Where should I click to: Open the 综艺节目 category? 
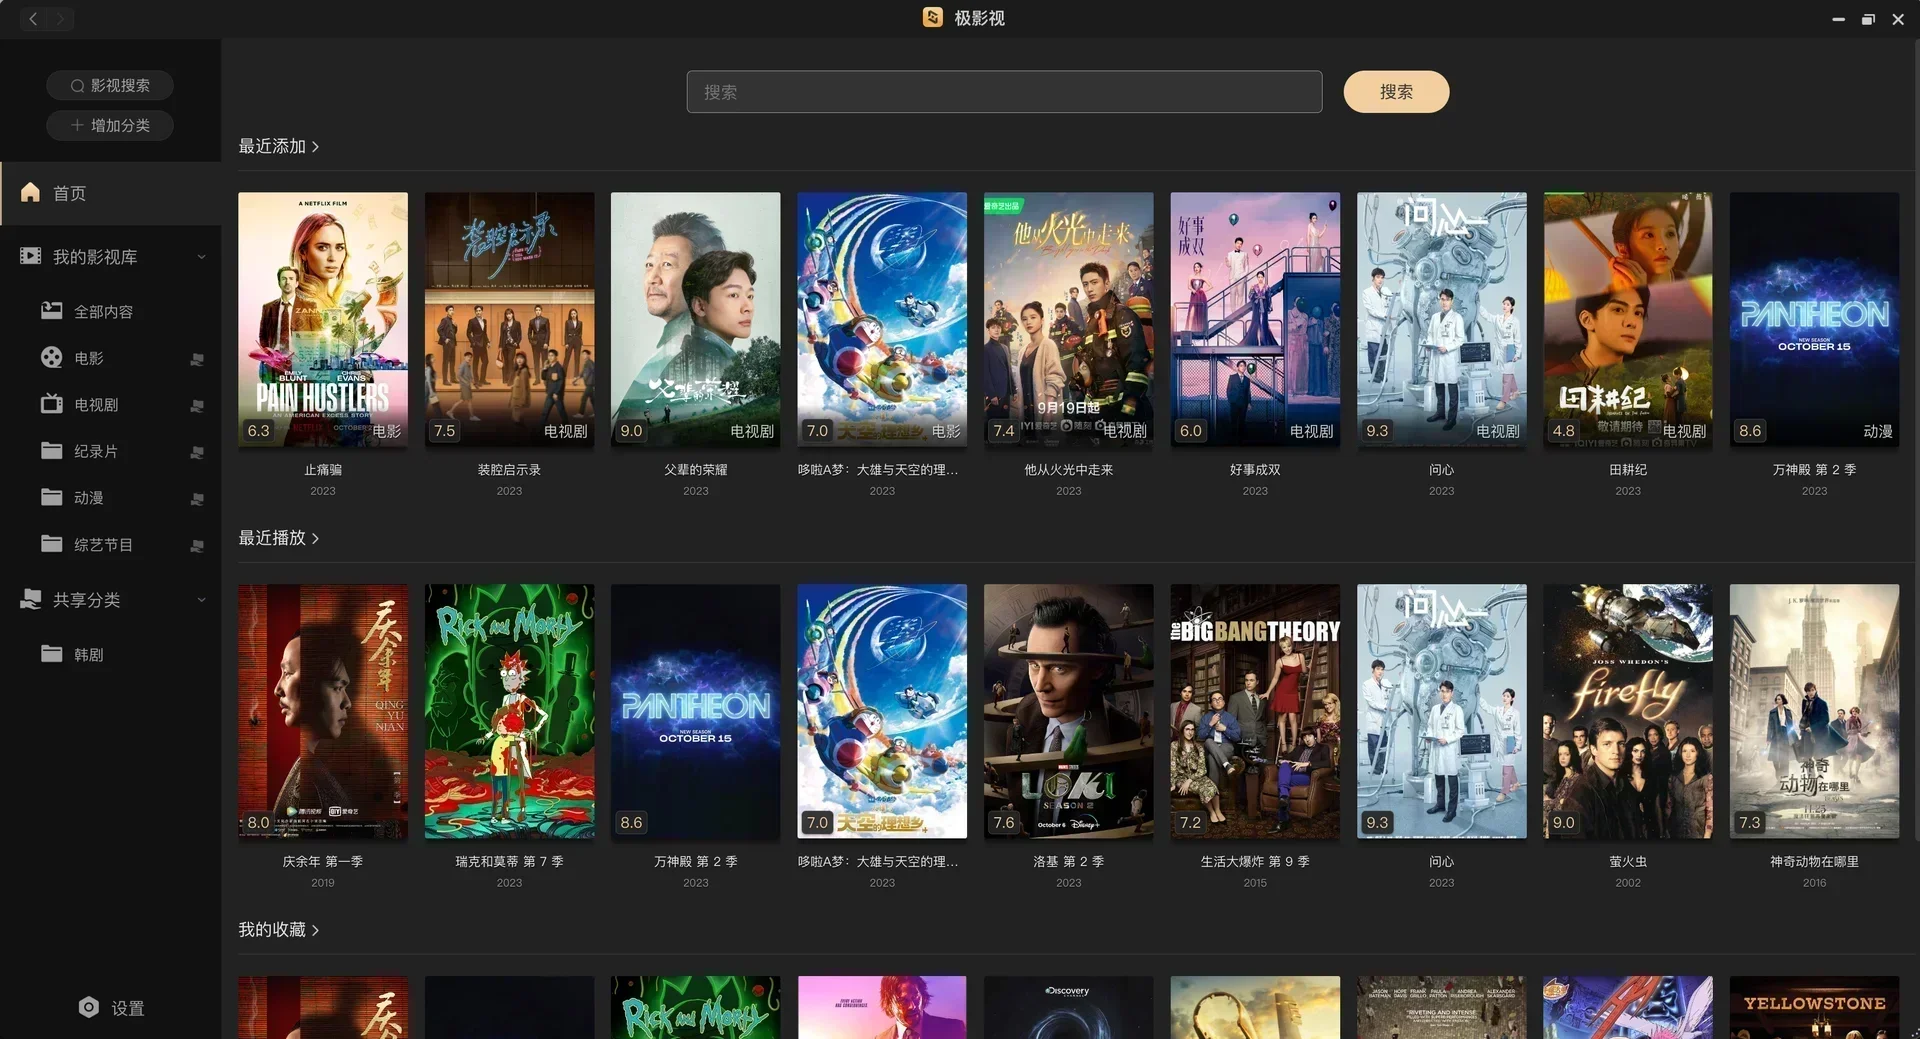(x=110, y=545)
